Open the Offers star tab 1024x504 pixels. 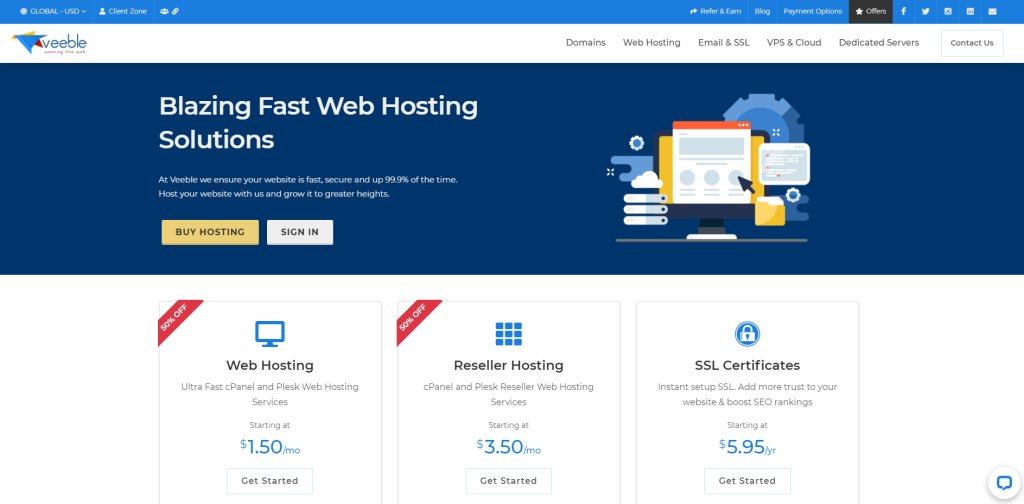coord(871,12)
